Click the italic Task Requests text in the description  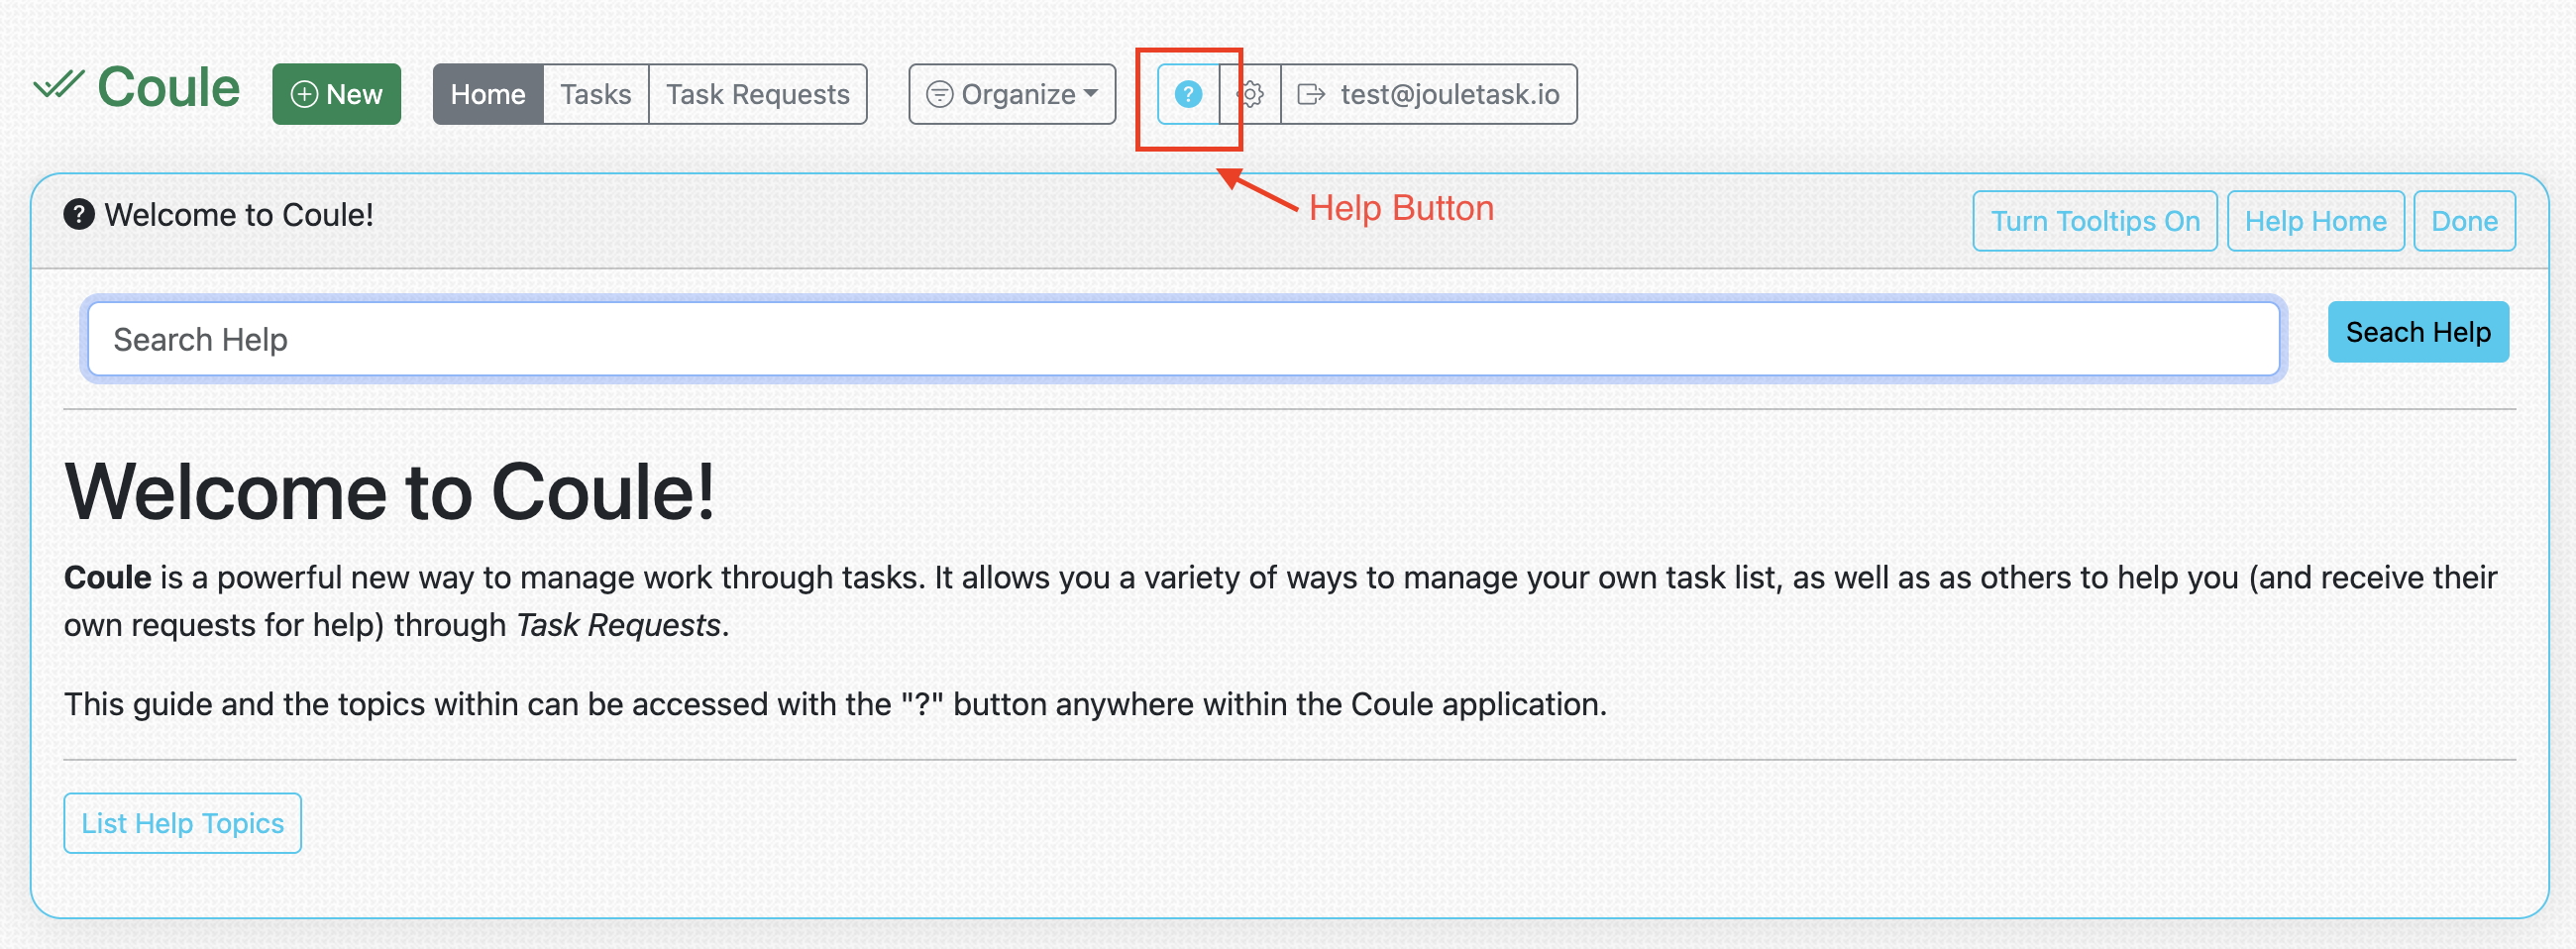pyautogui.click(x=618, y=625)
